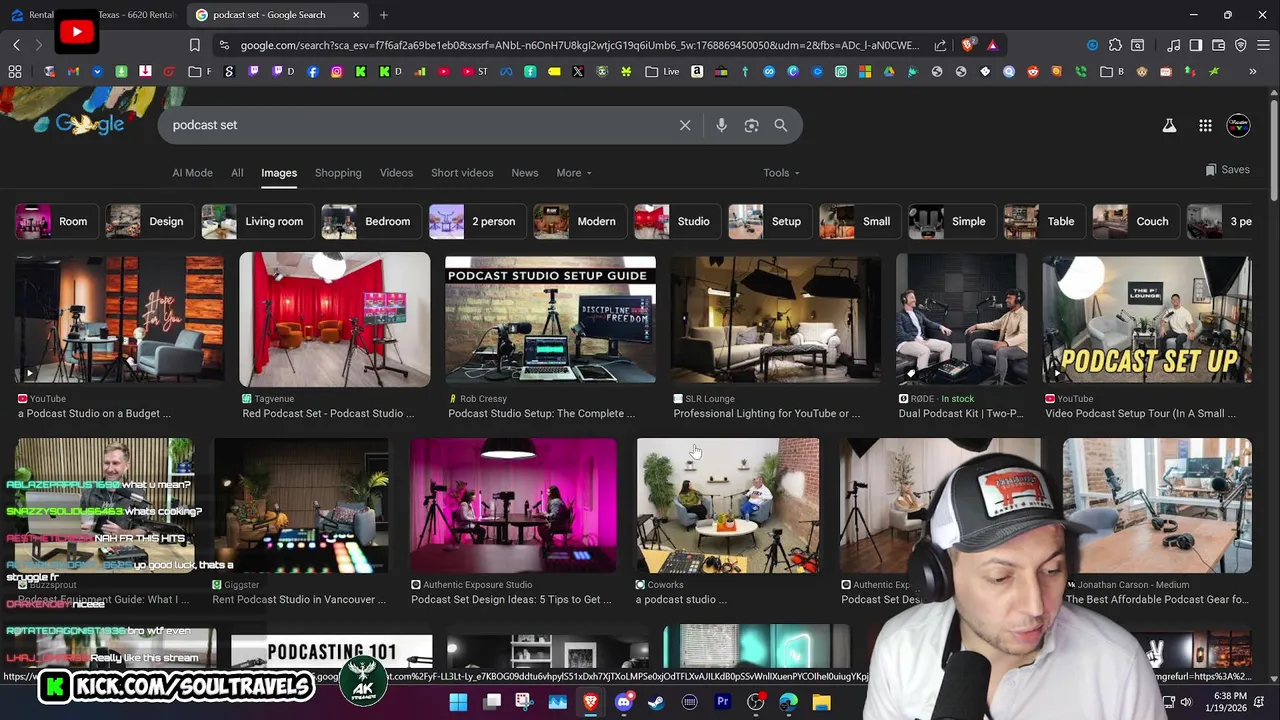Filter images by the Living room chip
The width and height of the screenshot is (1280, 720).
(256, 221)
